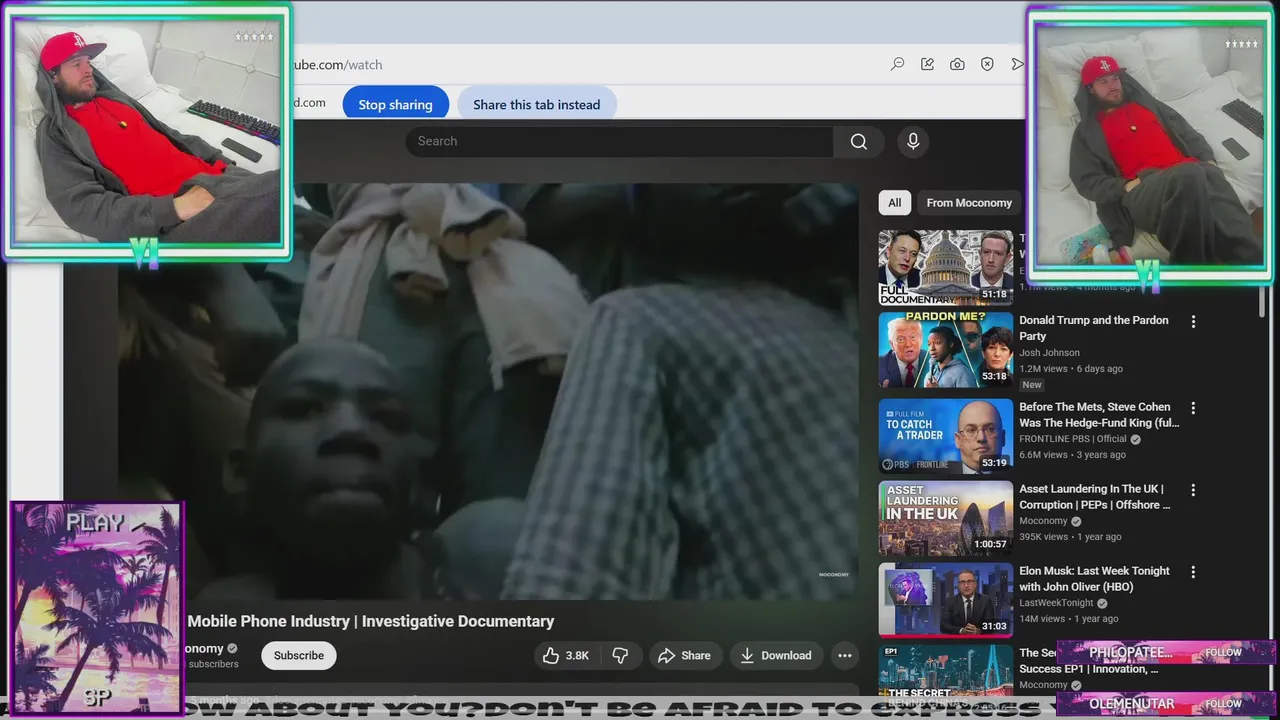
Task: Open Asset Laundering In The UK title link
Action: [x=1094, y=497]
